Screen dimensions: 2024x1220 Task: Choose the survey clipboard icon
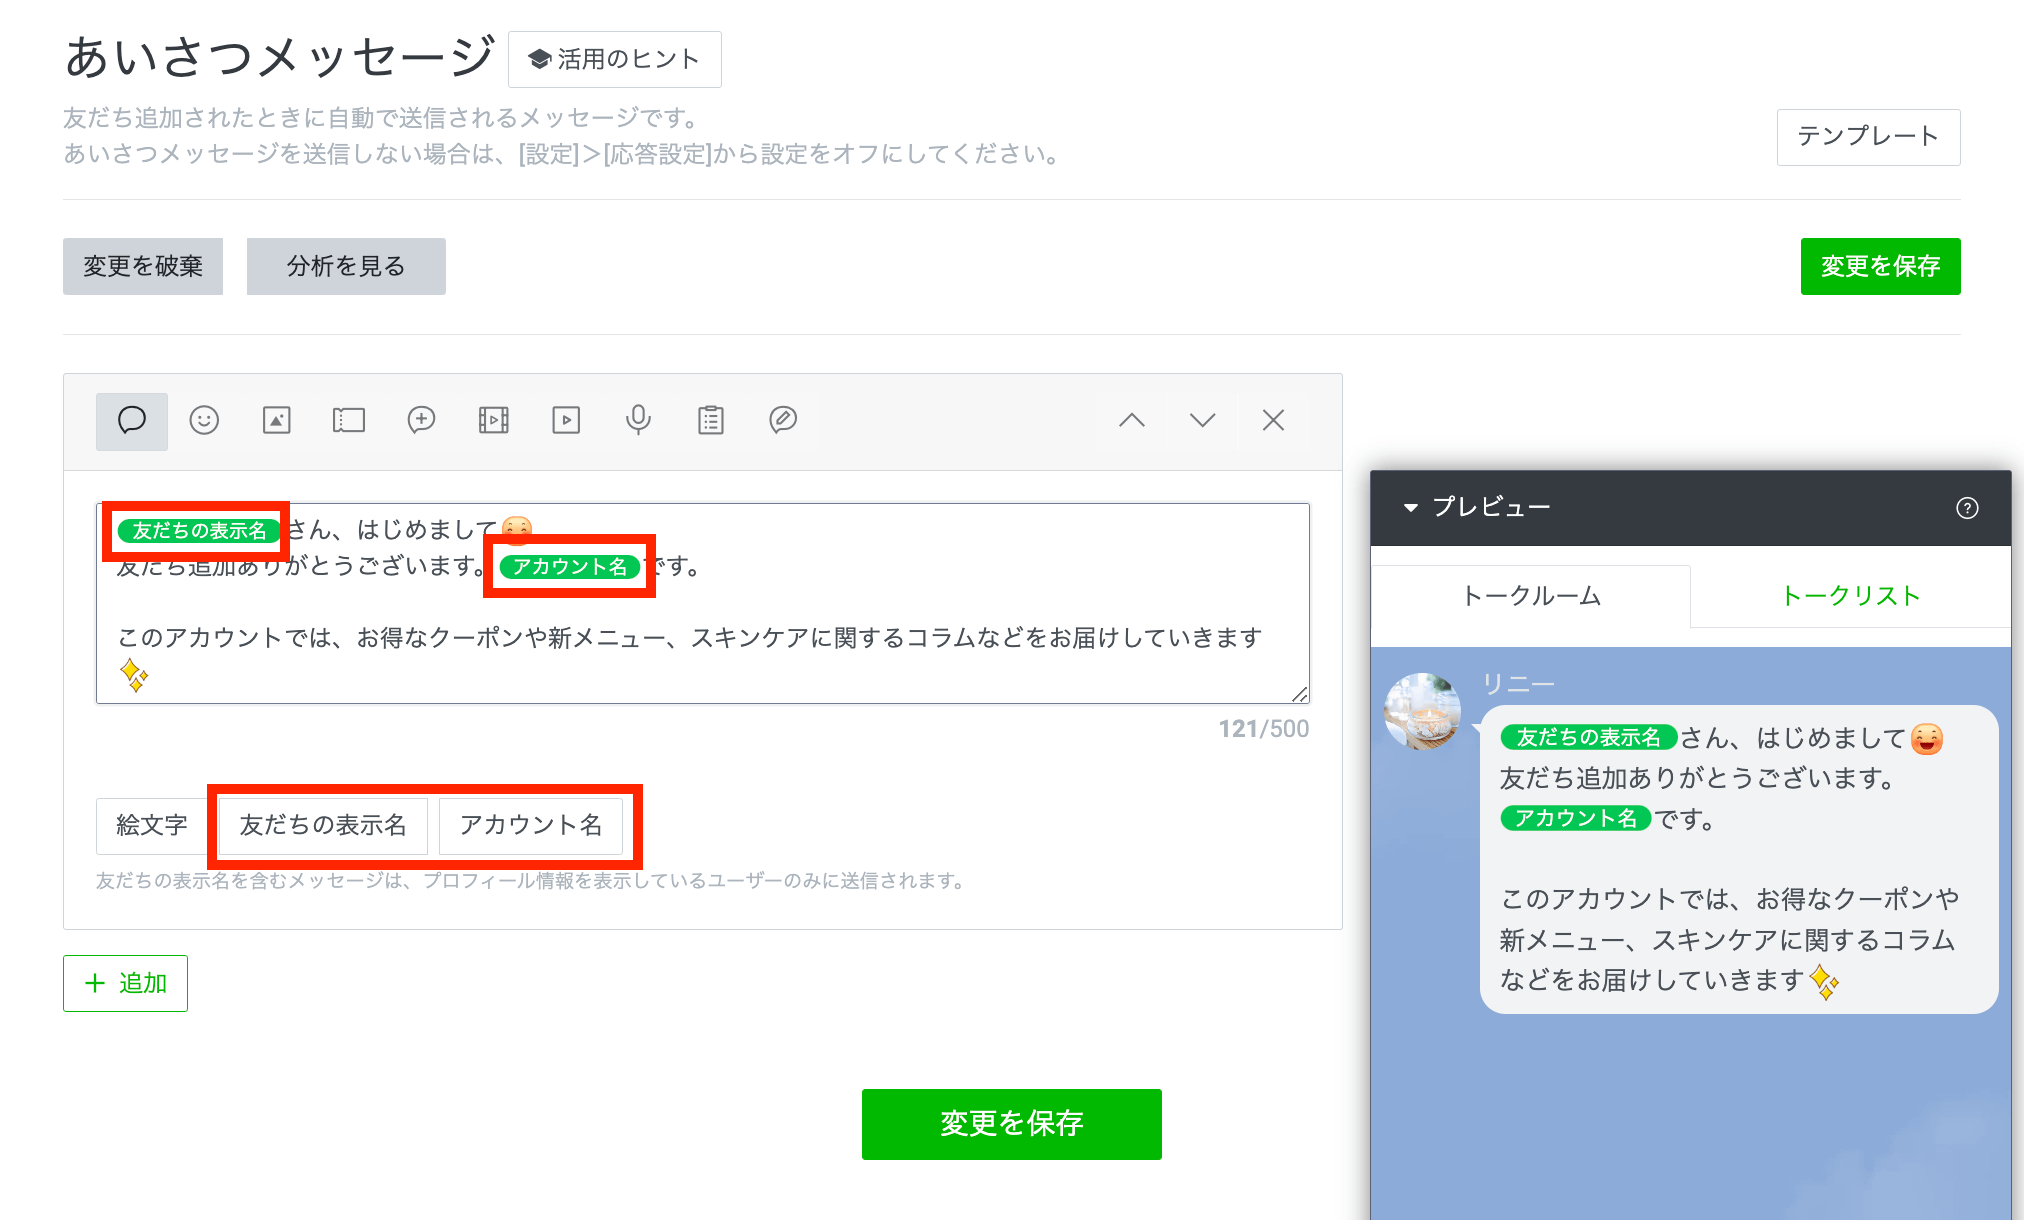coord(711,421)
